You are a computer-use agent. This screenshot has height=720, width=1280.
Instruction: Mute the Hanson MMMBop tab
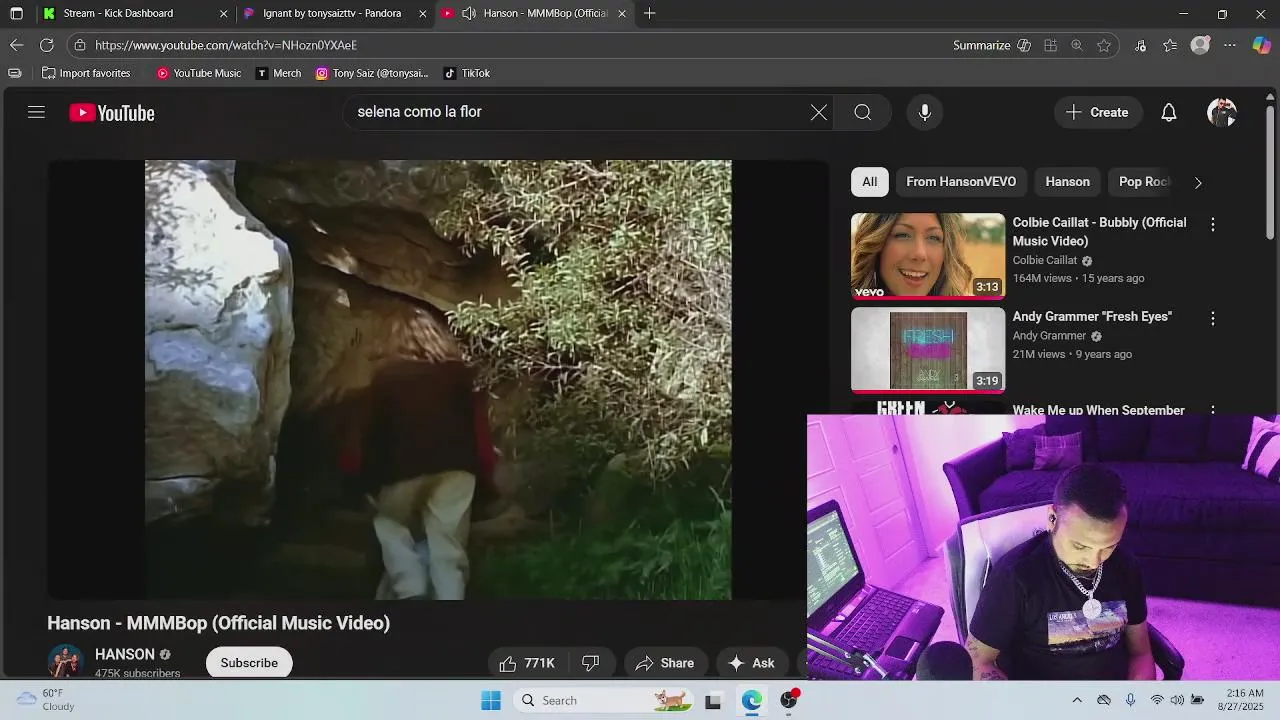pos(468,13)
